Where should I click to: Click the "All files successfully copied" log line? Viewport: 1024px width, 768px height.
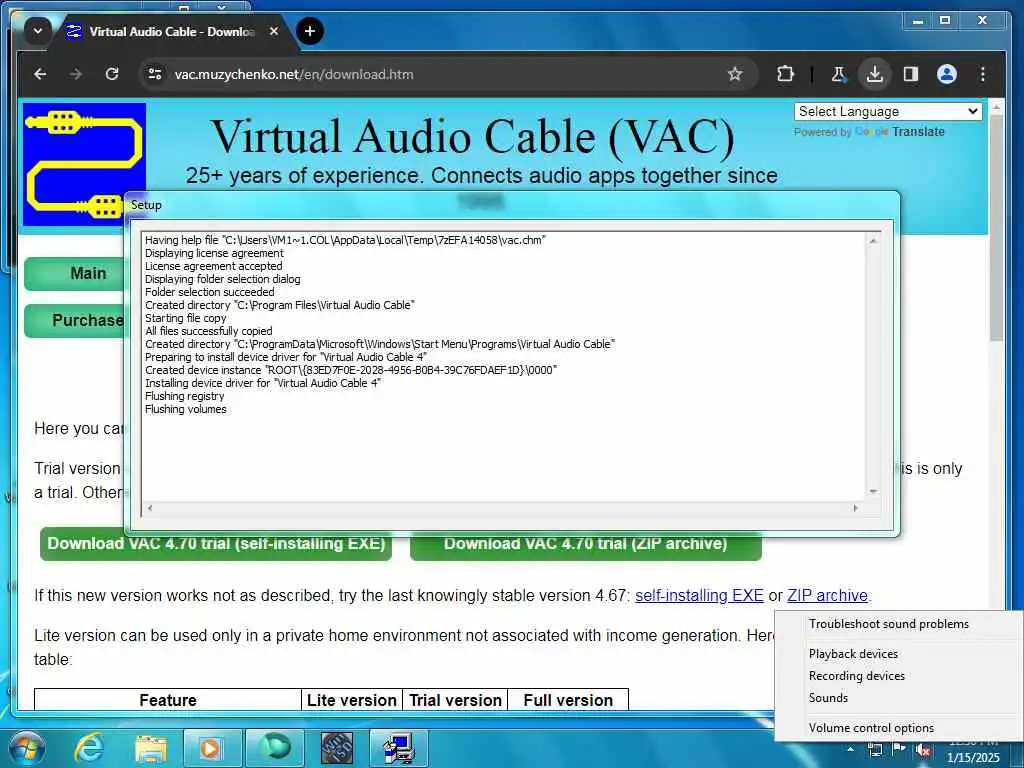(208, 331)
